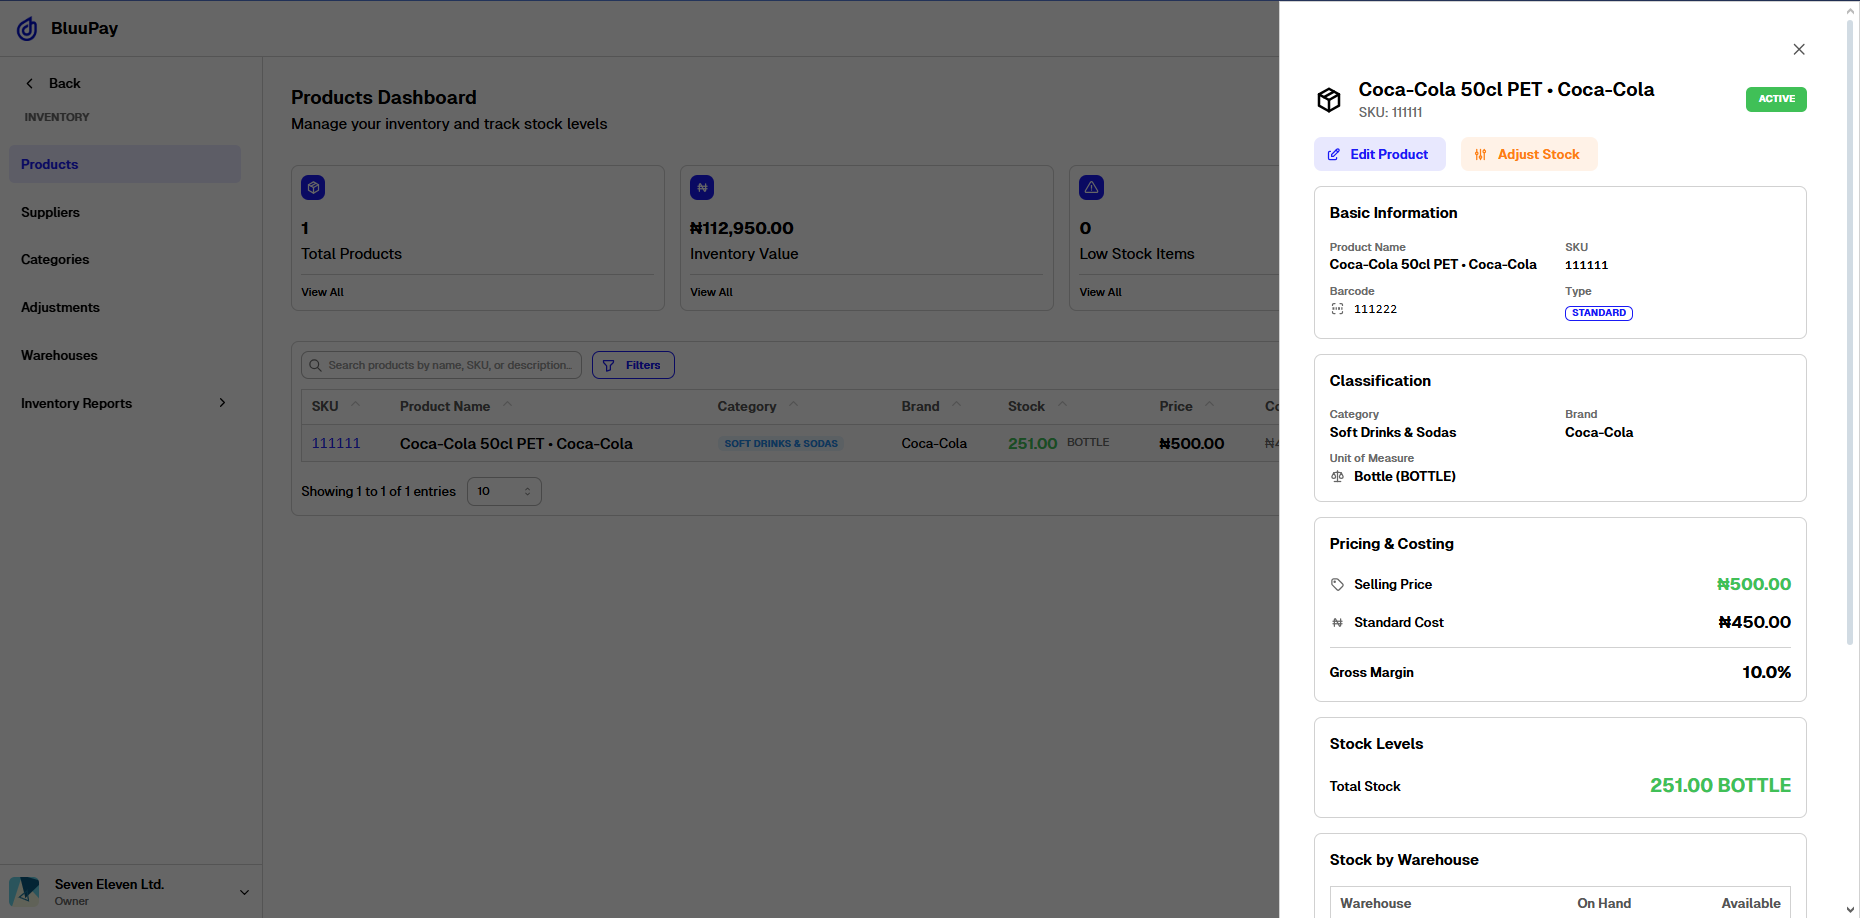Expand the Inventory Reports submenu
This screenshot has height=918, width=1860.
click(x=222, y=403)
